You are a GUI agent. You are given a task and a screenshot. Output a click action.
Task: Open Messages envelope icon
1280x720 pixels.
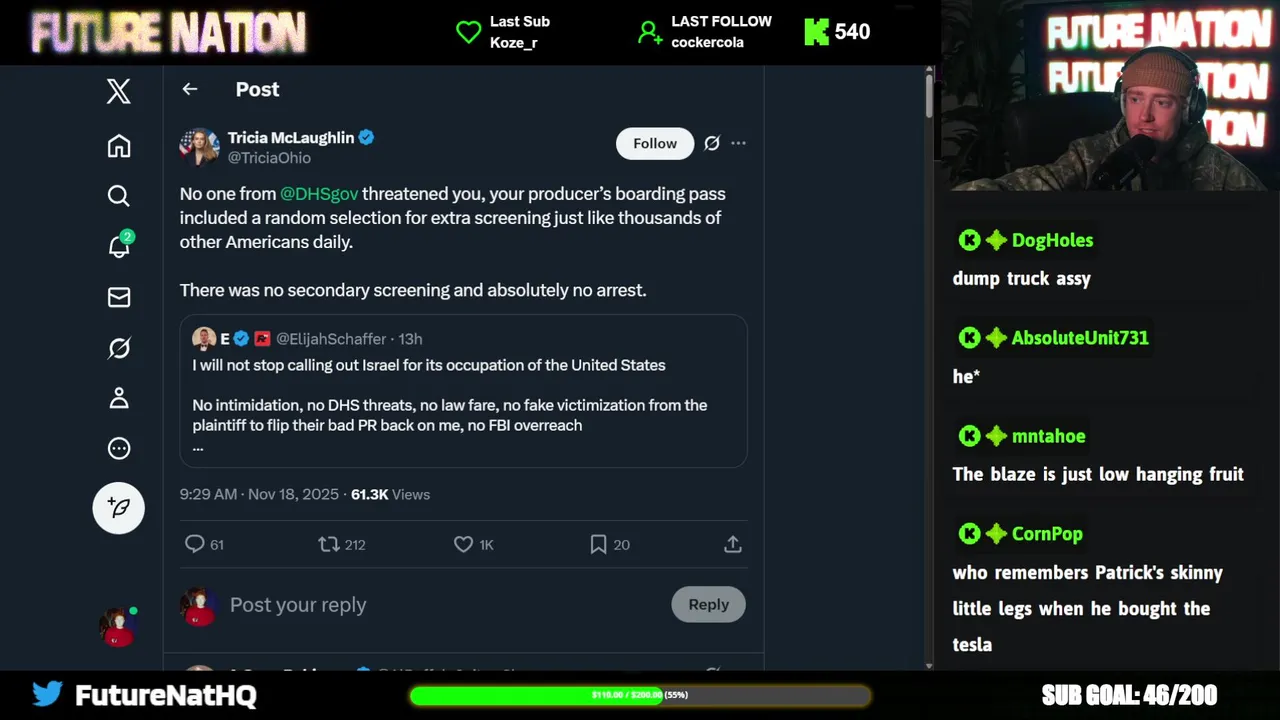pos(119,297)
